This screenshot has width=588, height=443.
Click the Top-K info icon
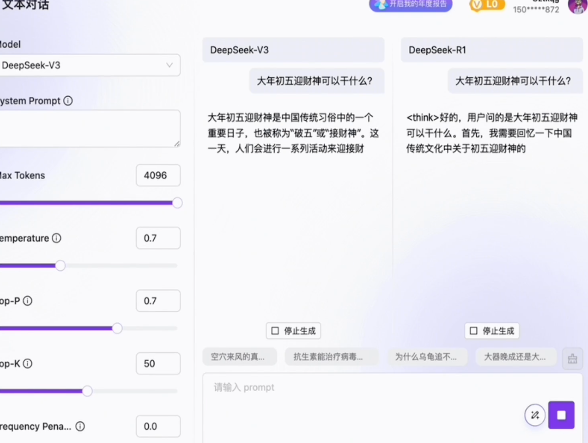[x=28, y=363]
